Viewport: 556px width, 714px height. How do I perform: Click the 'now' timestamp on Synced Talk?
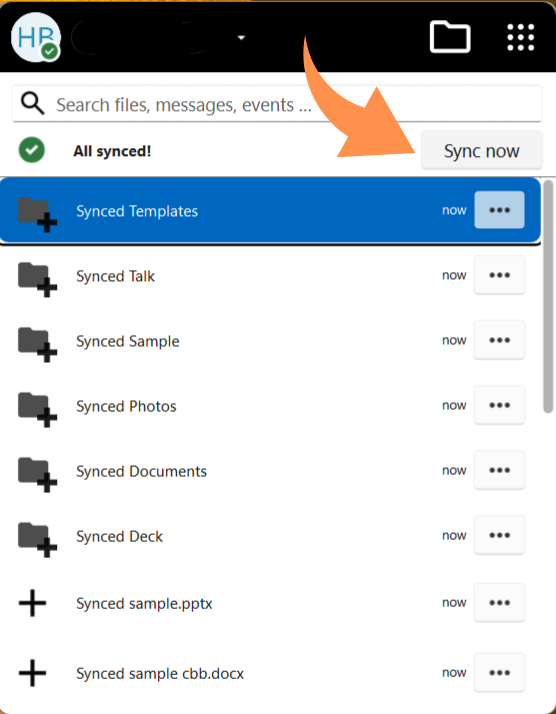click(x=454, y=275)
